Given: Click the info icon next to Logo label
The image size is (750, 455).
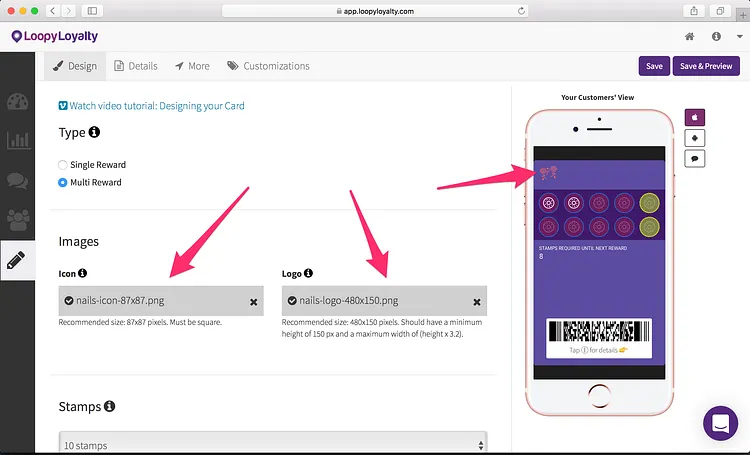Looking at the screenshot, I should 308,273.
